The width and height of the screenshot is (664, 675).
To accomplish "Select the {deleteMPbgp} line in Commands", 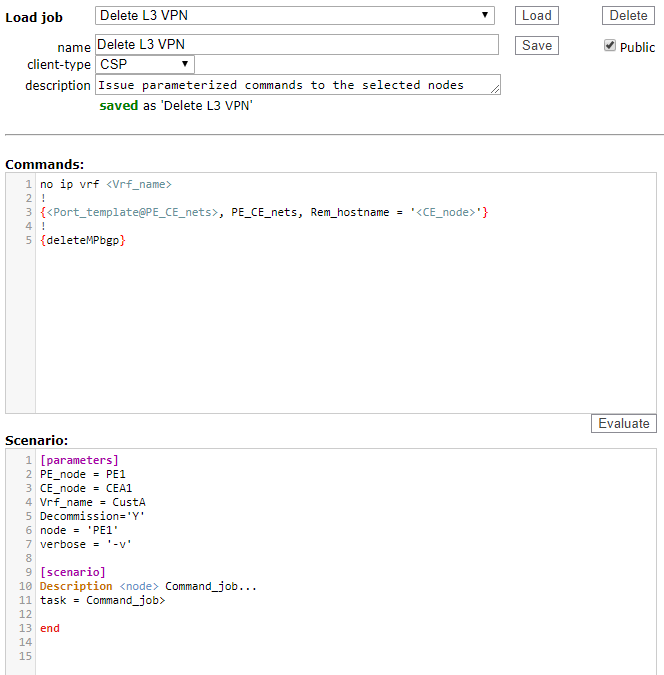I will 83,240.
